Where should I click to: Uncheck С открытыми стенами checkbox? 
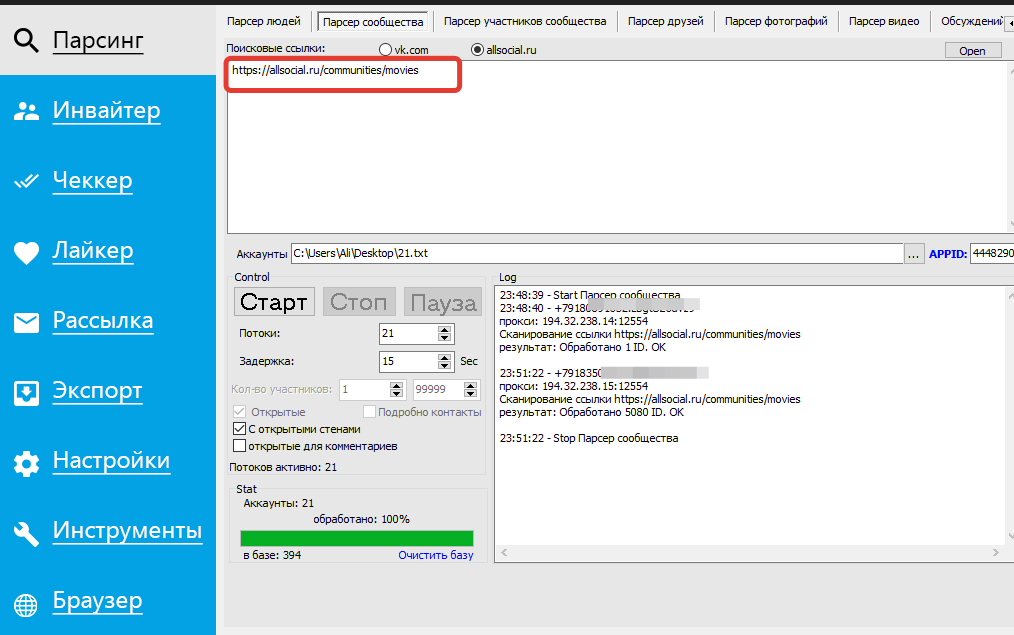pos(239,429)
